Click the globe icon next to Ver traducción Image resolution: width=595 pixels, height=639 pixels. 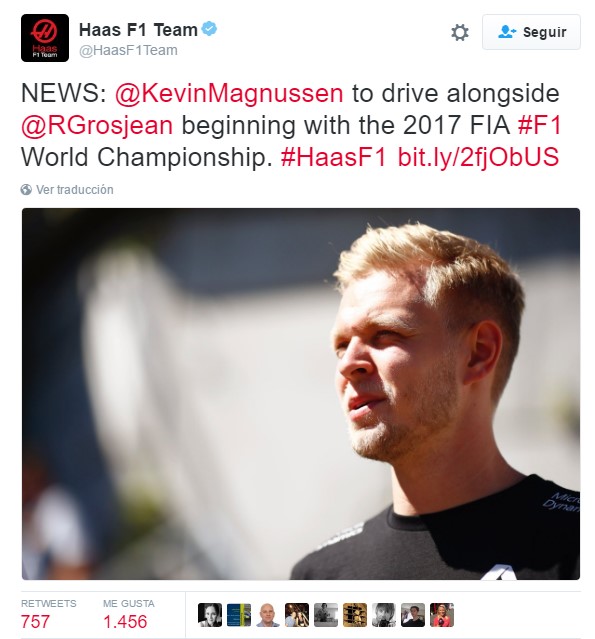(26, 189)
